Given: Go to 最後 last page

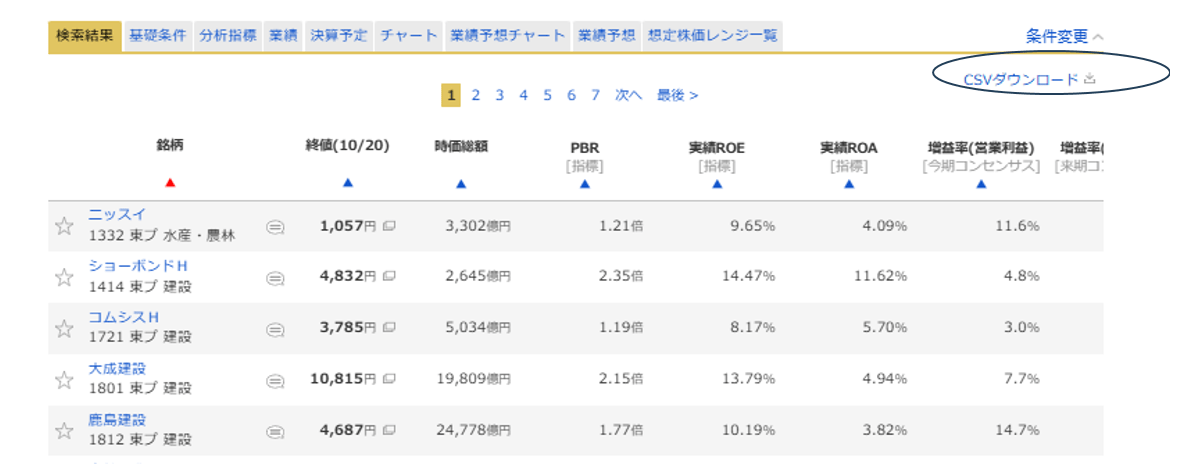Looking at the screenshot, I should point(677,95).
